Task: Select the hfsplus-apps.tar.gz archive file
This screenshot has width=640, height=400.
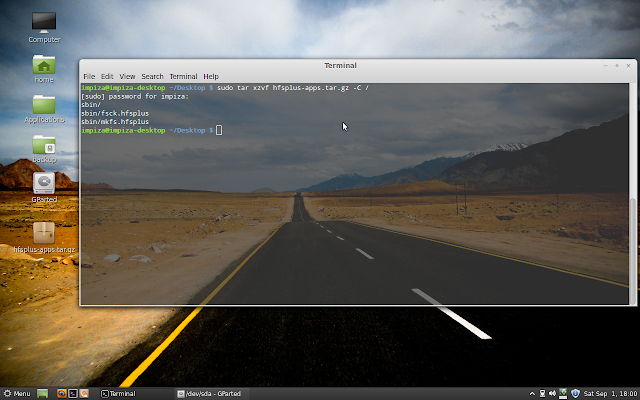Action: pyautogui.click(x=44, y=238)
